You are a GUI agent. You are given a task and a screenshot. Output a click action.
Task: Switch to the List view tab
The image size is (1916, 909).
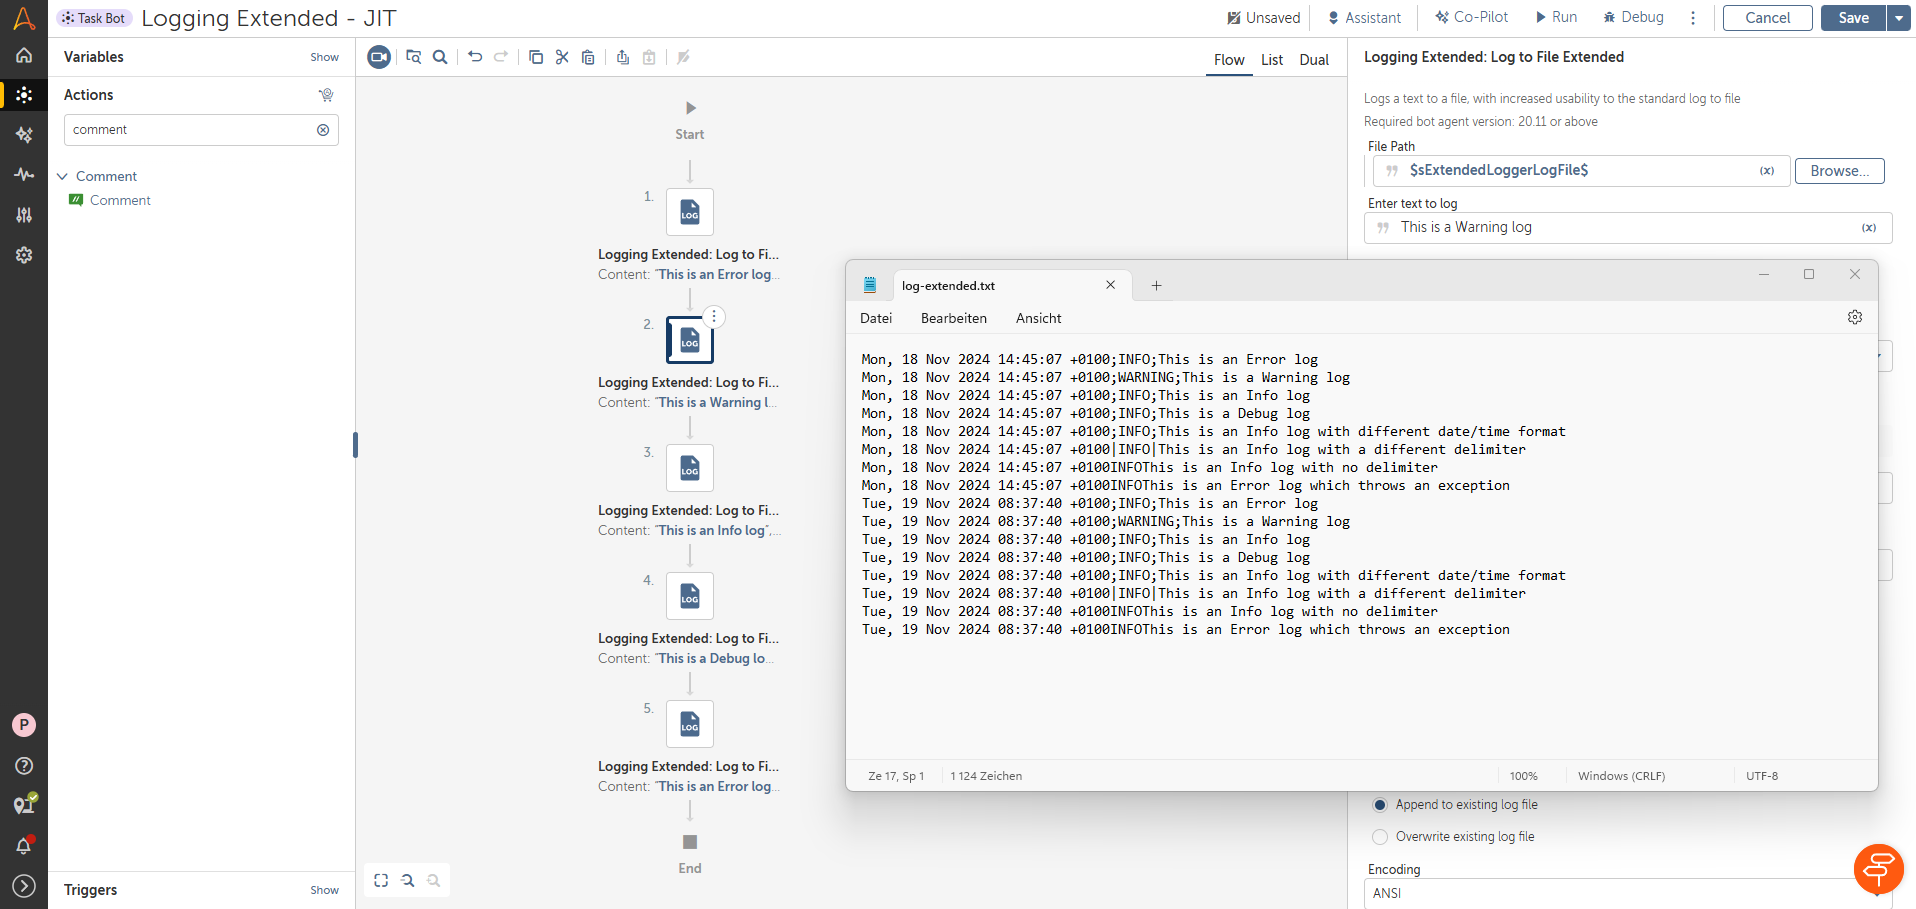click(x=1271, y=60)
